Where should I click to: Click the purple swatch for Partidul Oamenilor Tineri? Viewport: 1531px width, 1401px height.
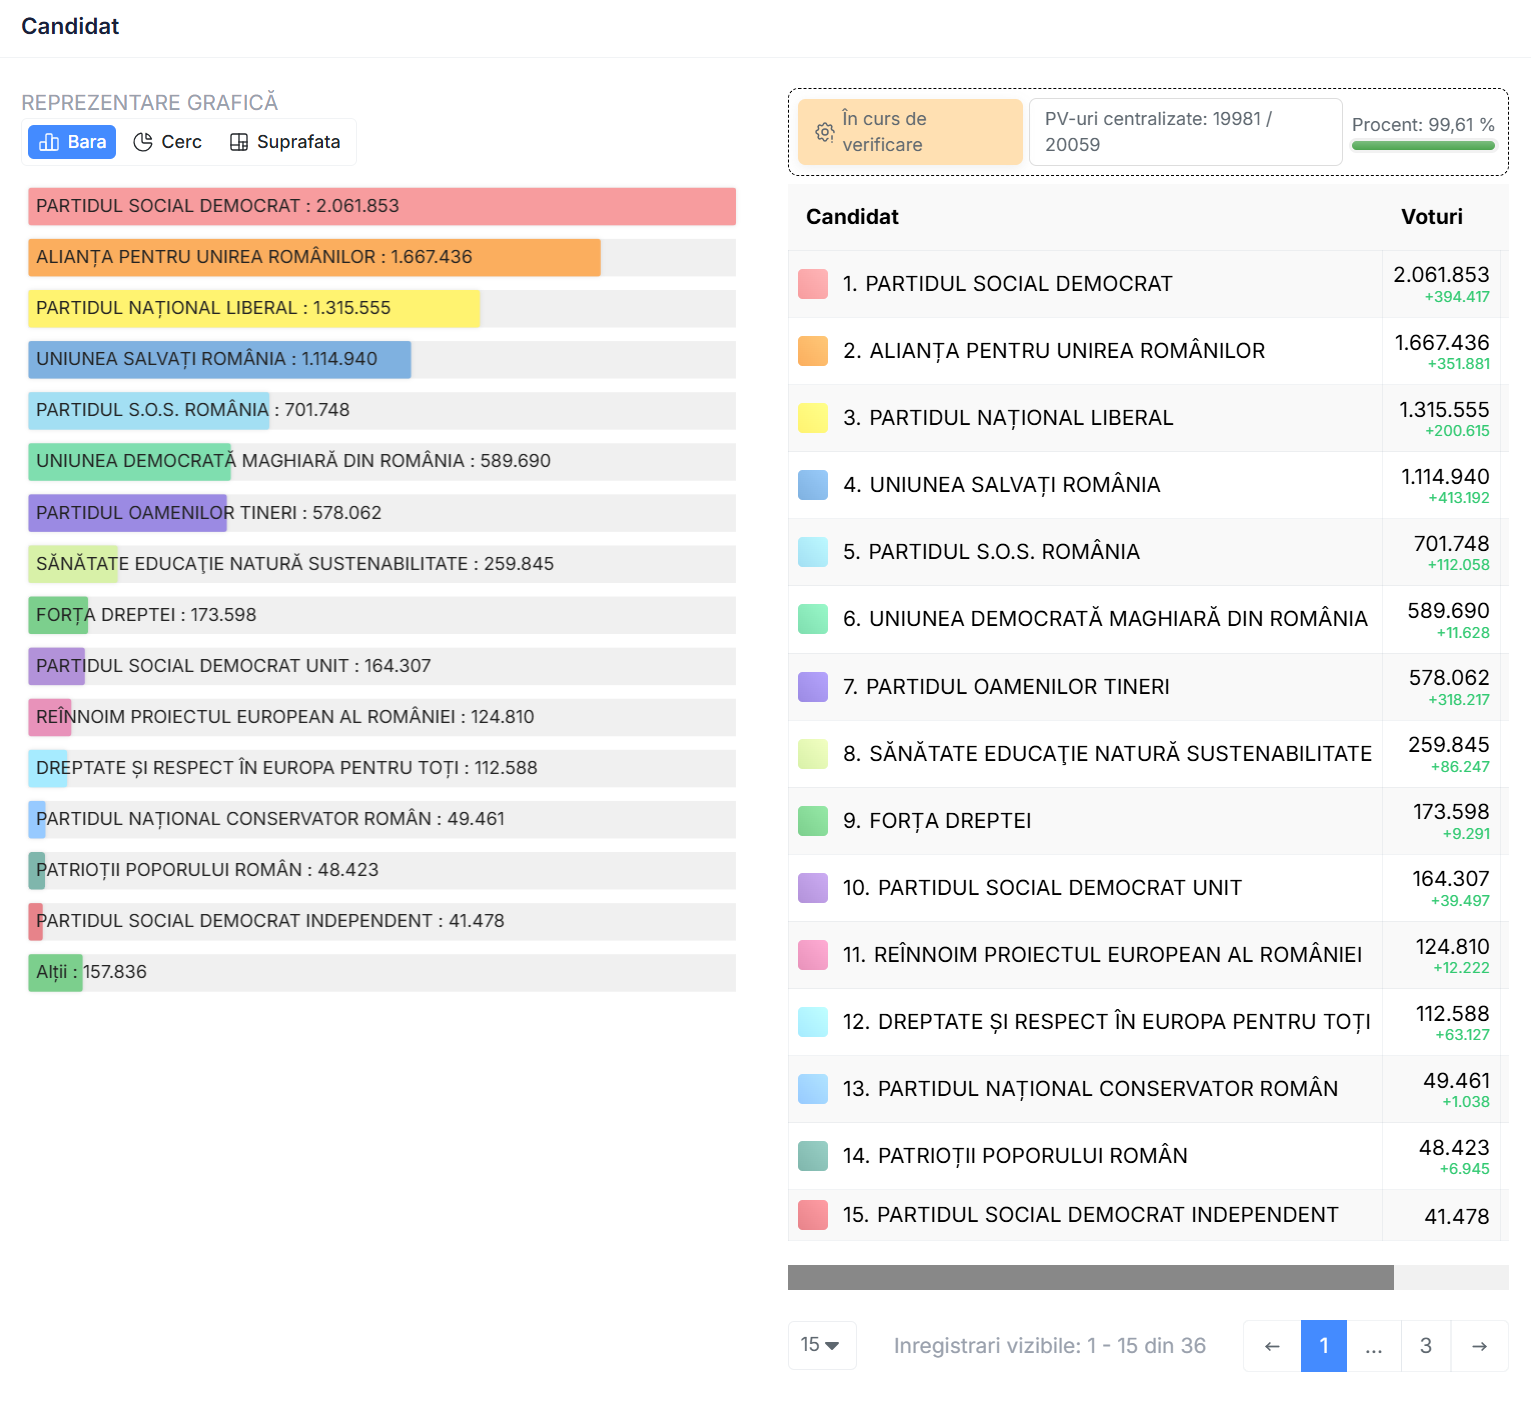[813, 687]
